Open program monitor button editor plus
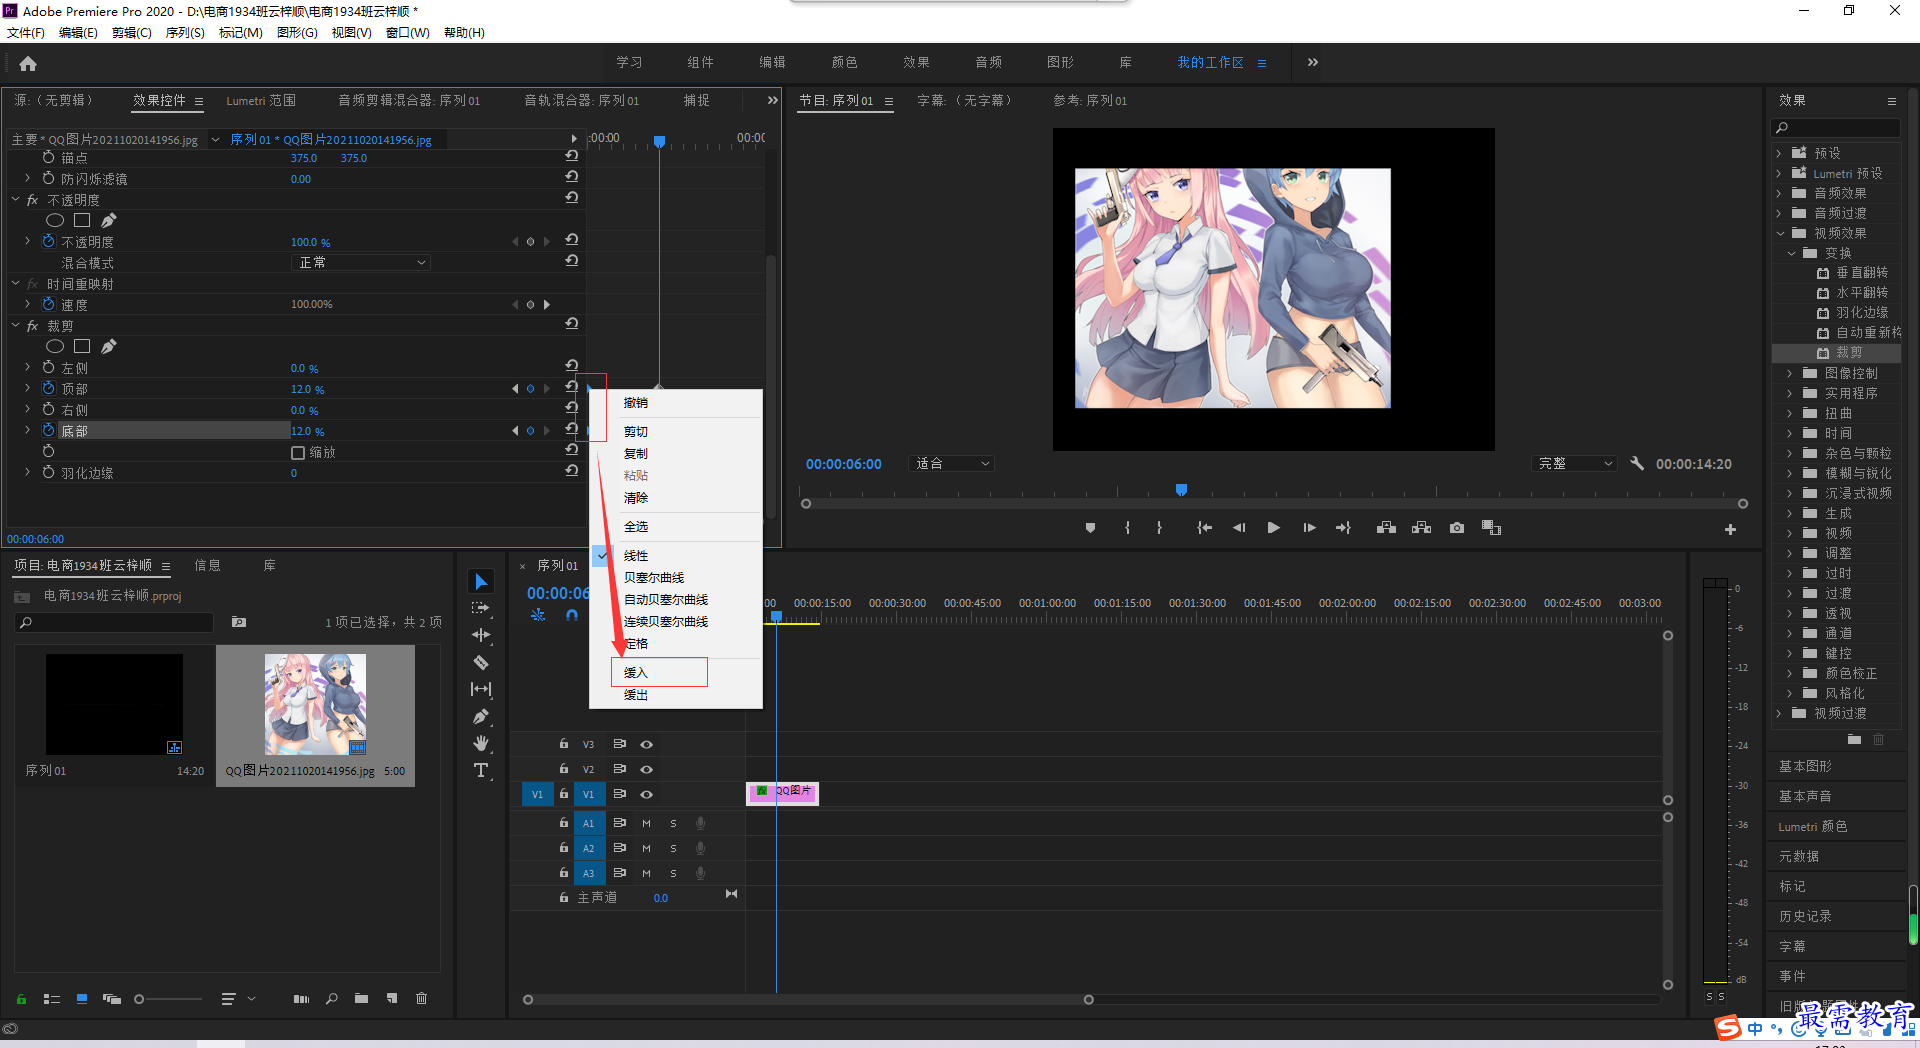 1730,529
